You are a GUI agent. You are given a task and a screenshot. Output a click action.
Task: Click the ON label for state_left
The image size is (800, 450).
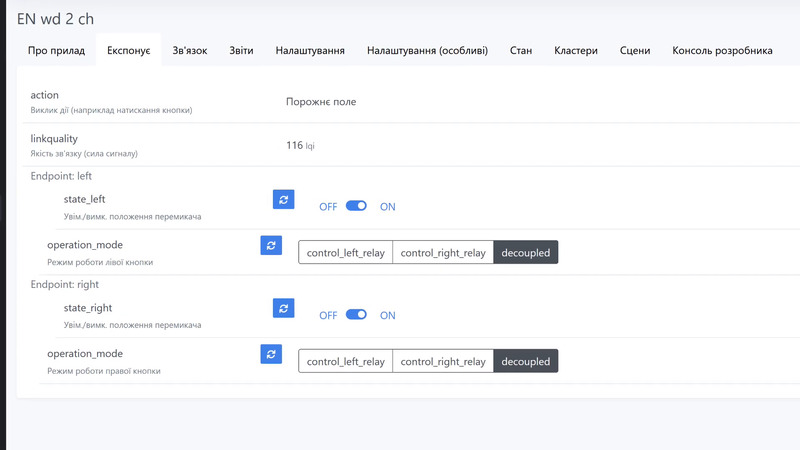[x=388, y=207]
